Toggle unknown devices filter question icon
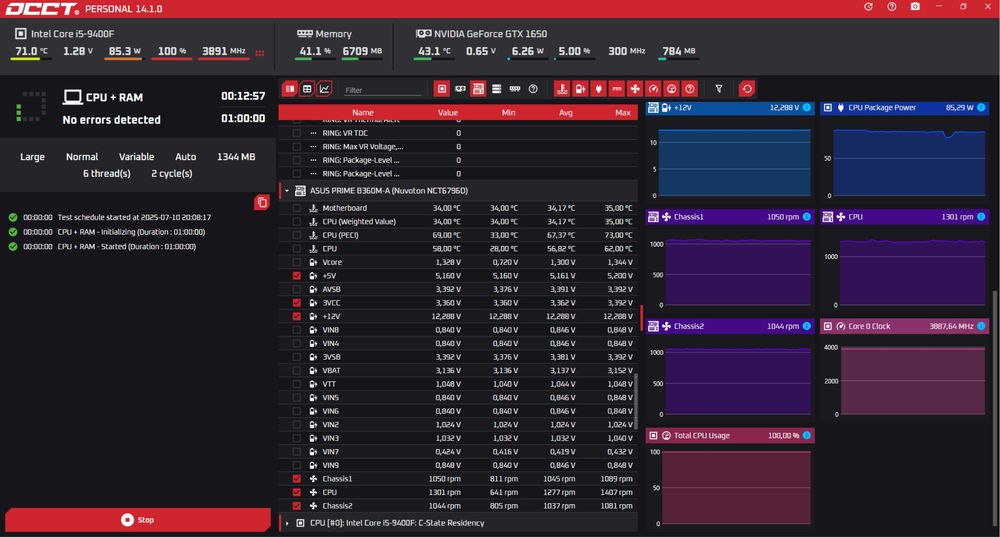Screen dimensions: 1000x537 click(x=533, y=89)
